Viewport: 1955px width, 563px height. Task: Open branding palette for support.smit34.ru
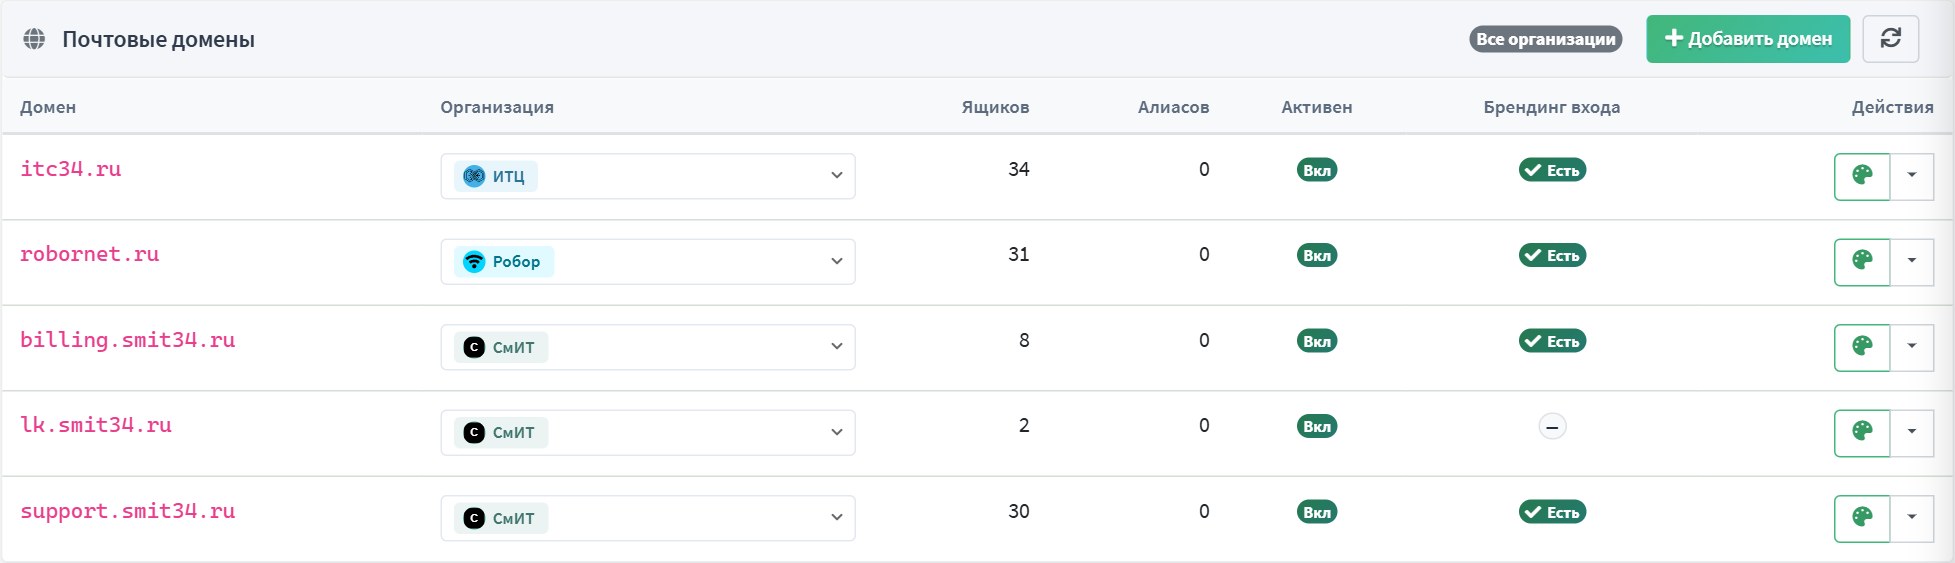[1862, 518]
